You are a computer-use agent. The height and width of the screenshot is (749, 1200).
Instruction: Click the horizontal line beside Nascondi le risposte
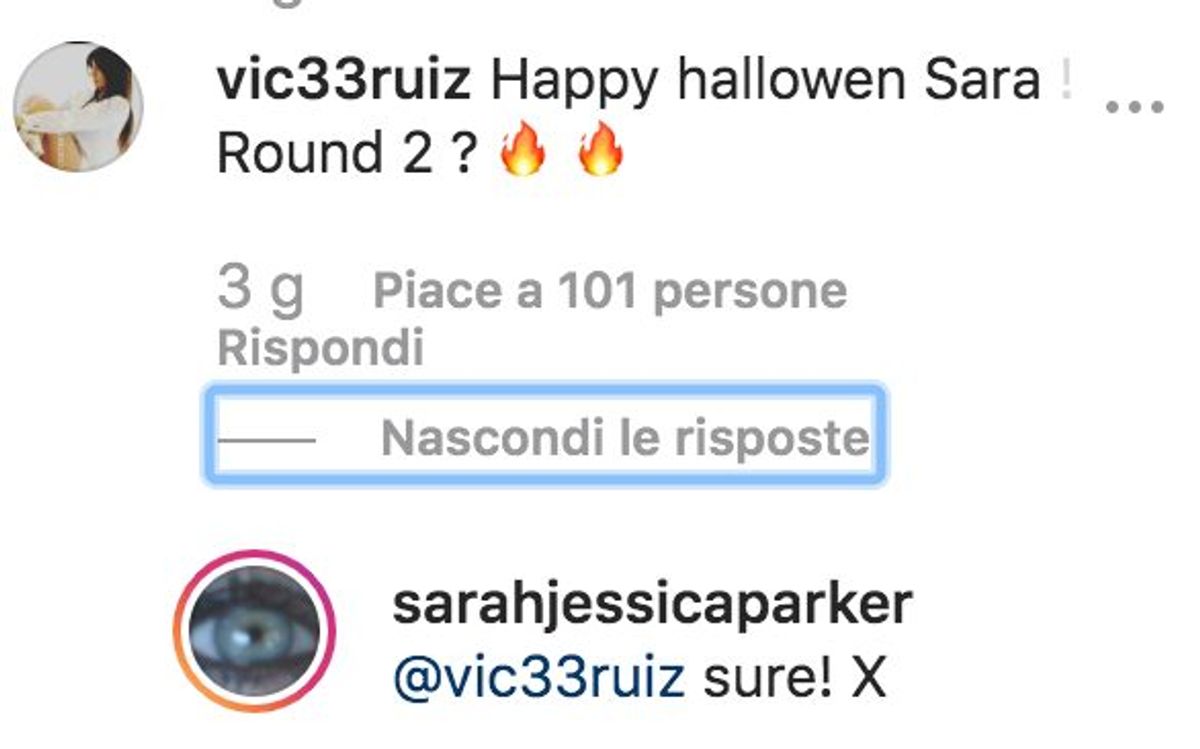tap(266, 440)
